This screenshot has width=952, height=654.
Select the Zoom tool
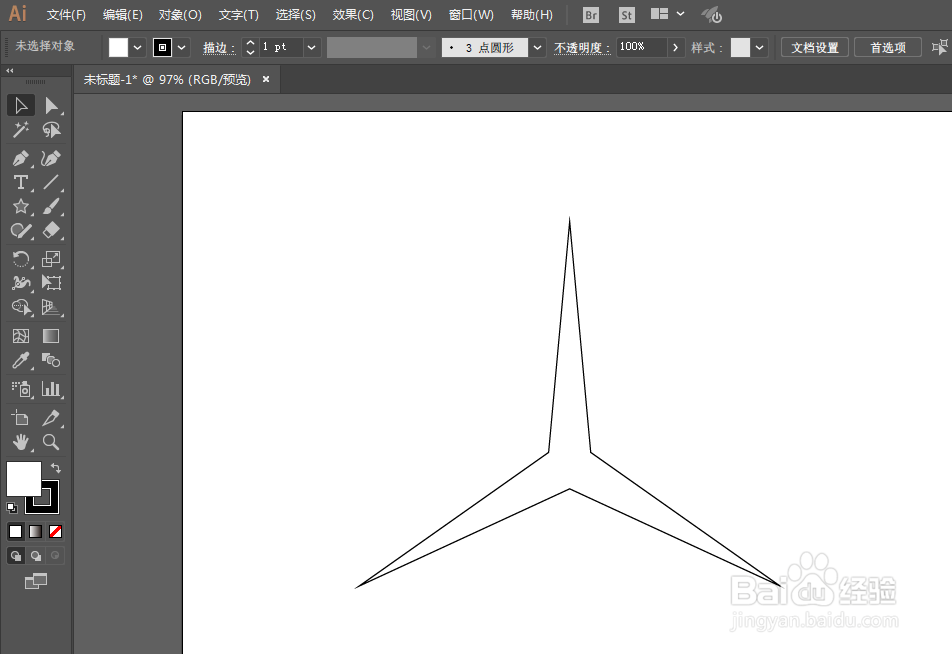coord(51,442)
